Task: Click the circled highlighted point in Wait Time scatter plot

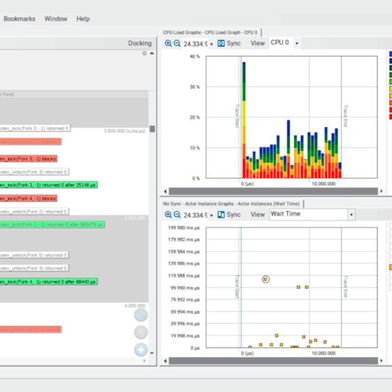Action: pyautogui.click(x=266, y=279)
